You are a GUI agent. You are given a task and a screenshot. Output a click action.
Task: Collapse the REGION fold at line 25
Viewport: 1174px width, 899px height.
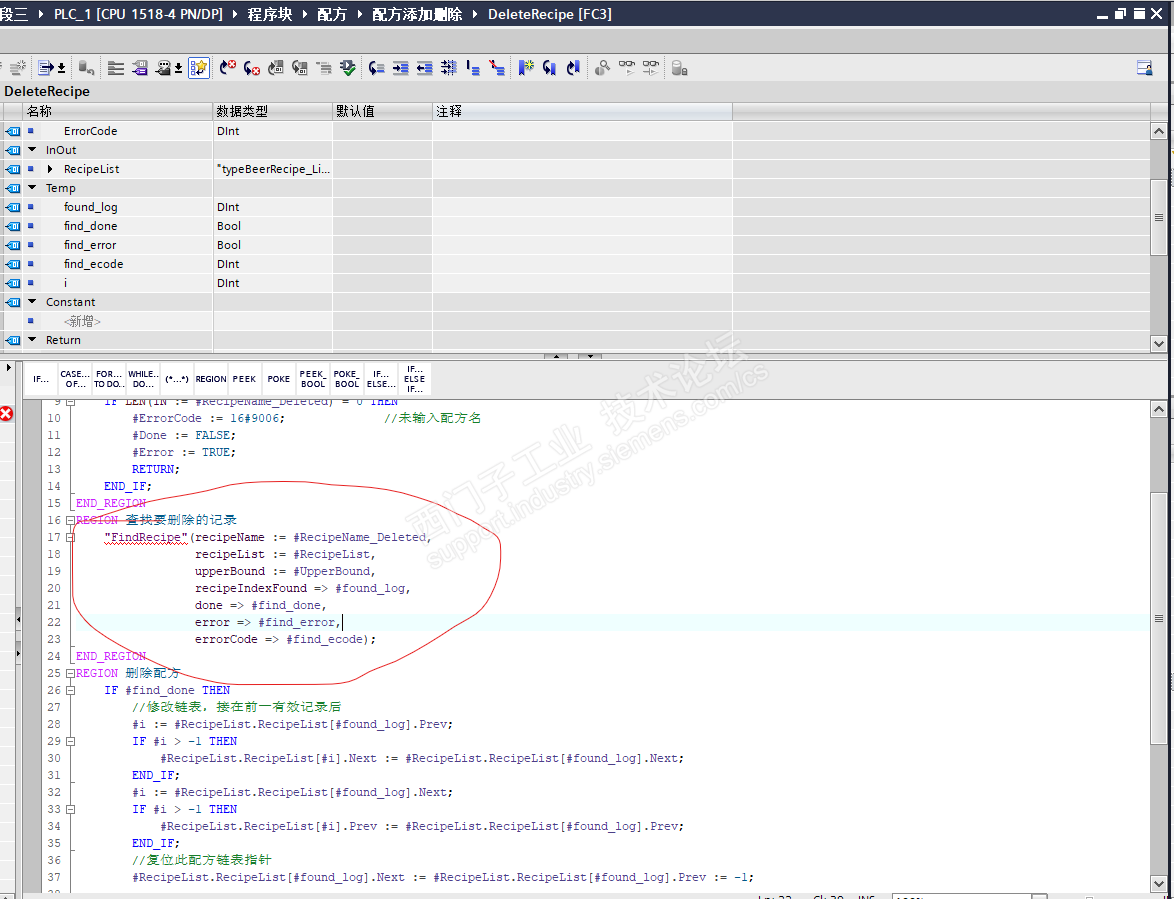(70, 674)
